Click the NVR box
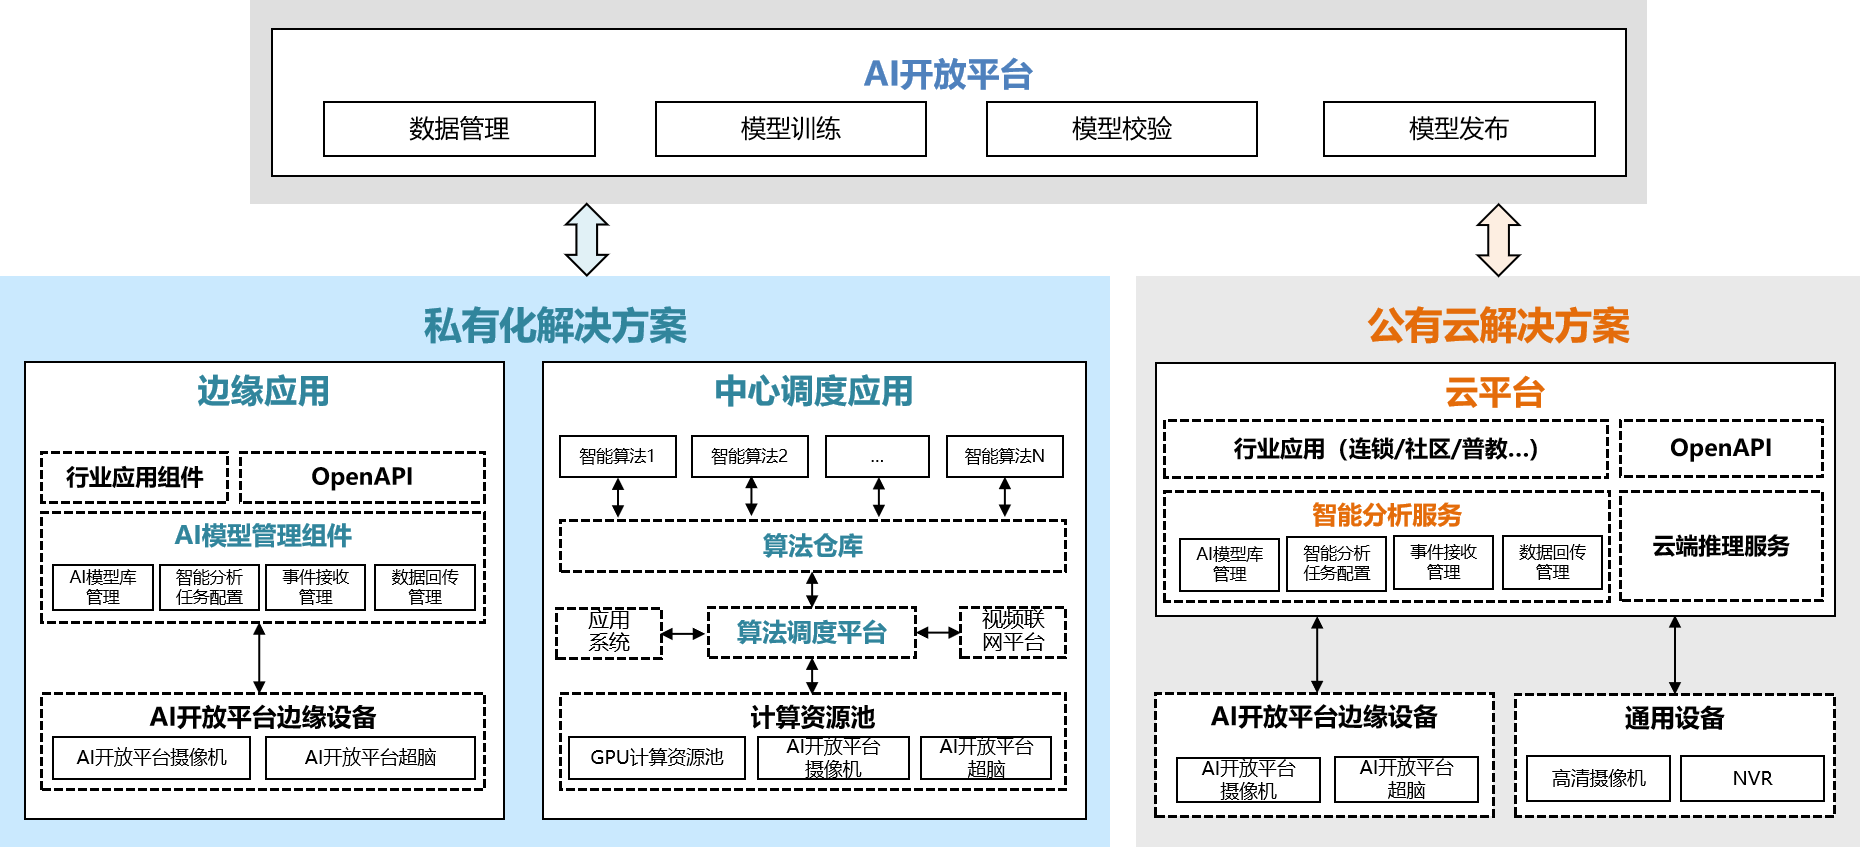The width and height of the screenshot is (1861, 848). (x=1752, y=778)
